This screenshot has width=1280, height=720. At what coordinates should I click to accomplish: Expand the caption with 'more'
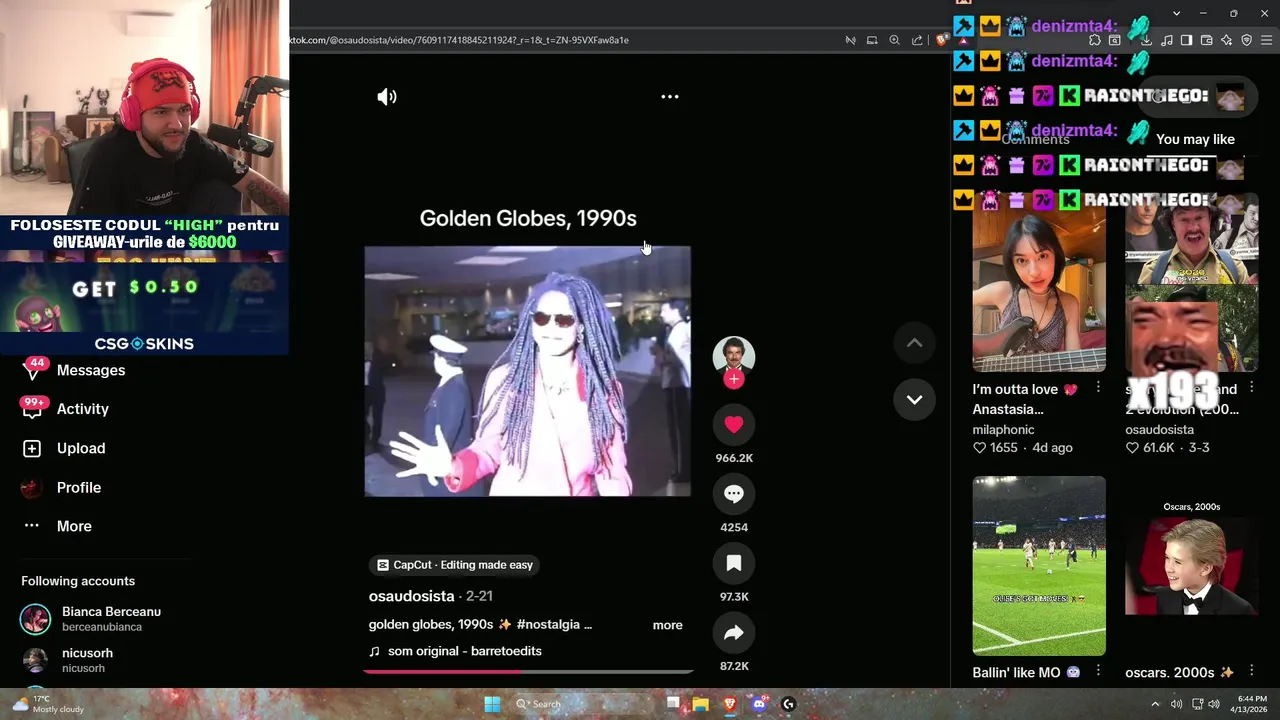(x=668, y=625)
